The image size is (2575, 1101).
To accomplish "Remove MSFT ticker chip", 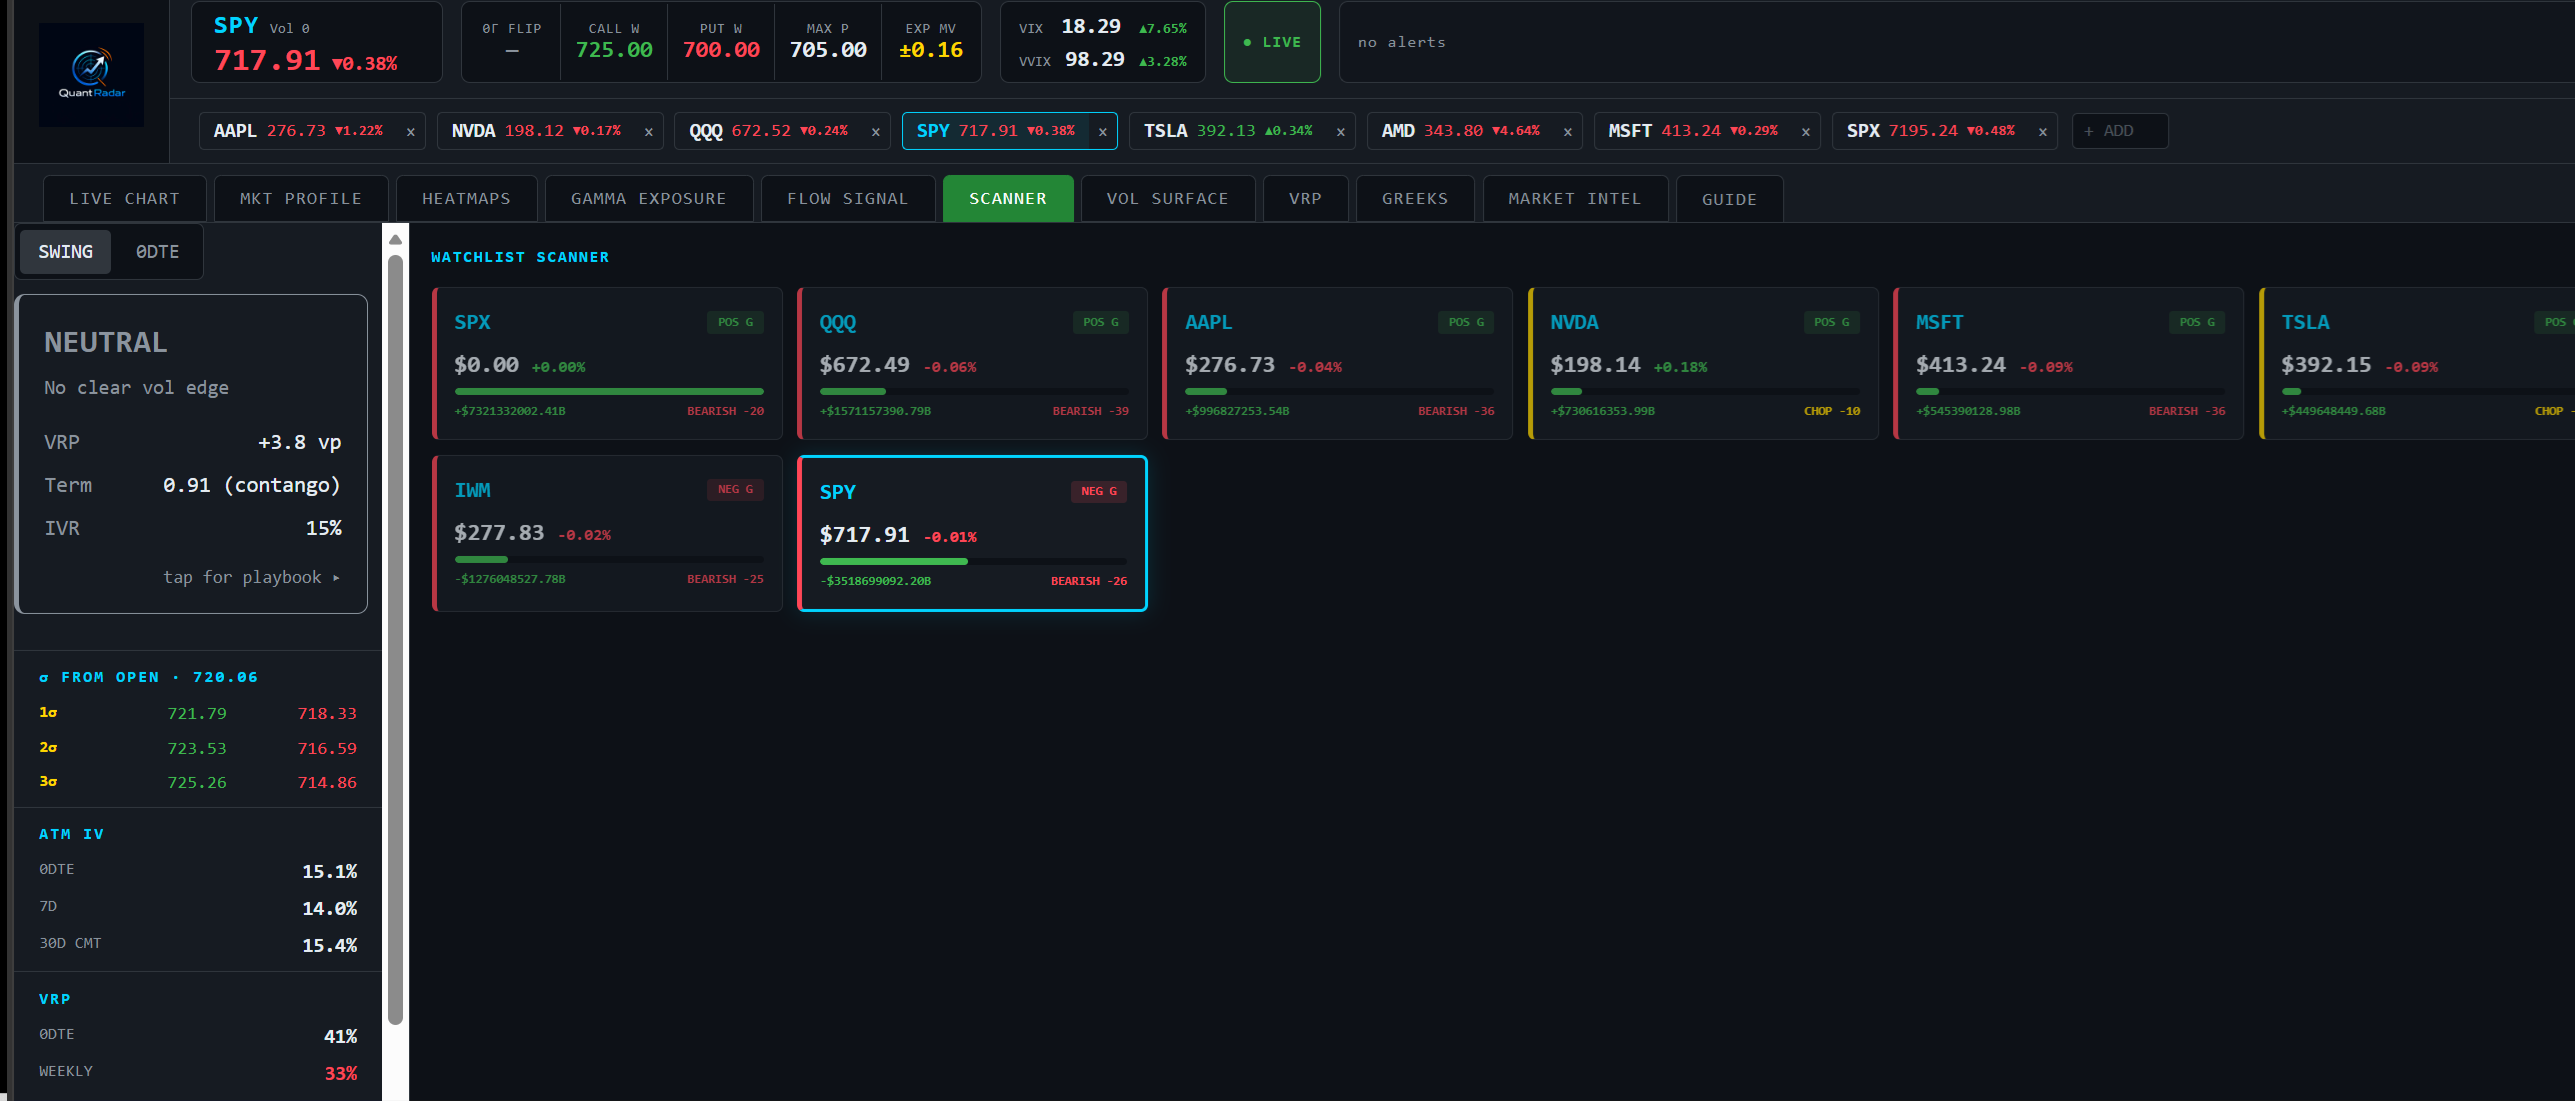I will pos(1805,132).
